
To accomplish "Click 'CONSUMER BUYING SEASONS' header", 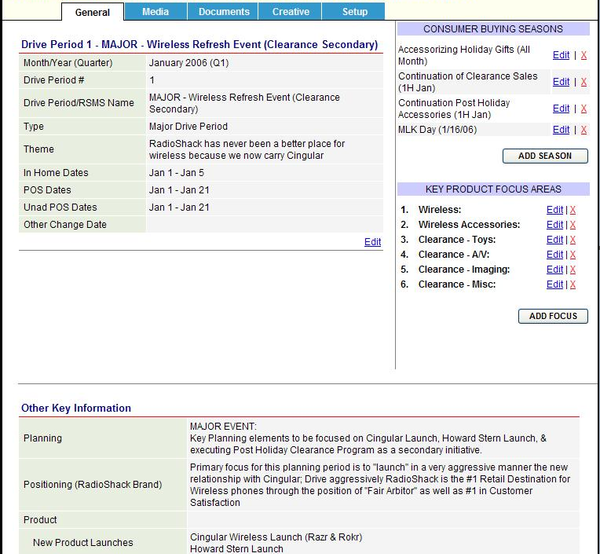I will pos(493,29).
